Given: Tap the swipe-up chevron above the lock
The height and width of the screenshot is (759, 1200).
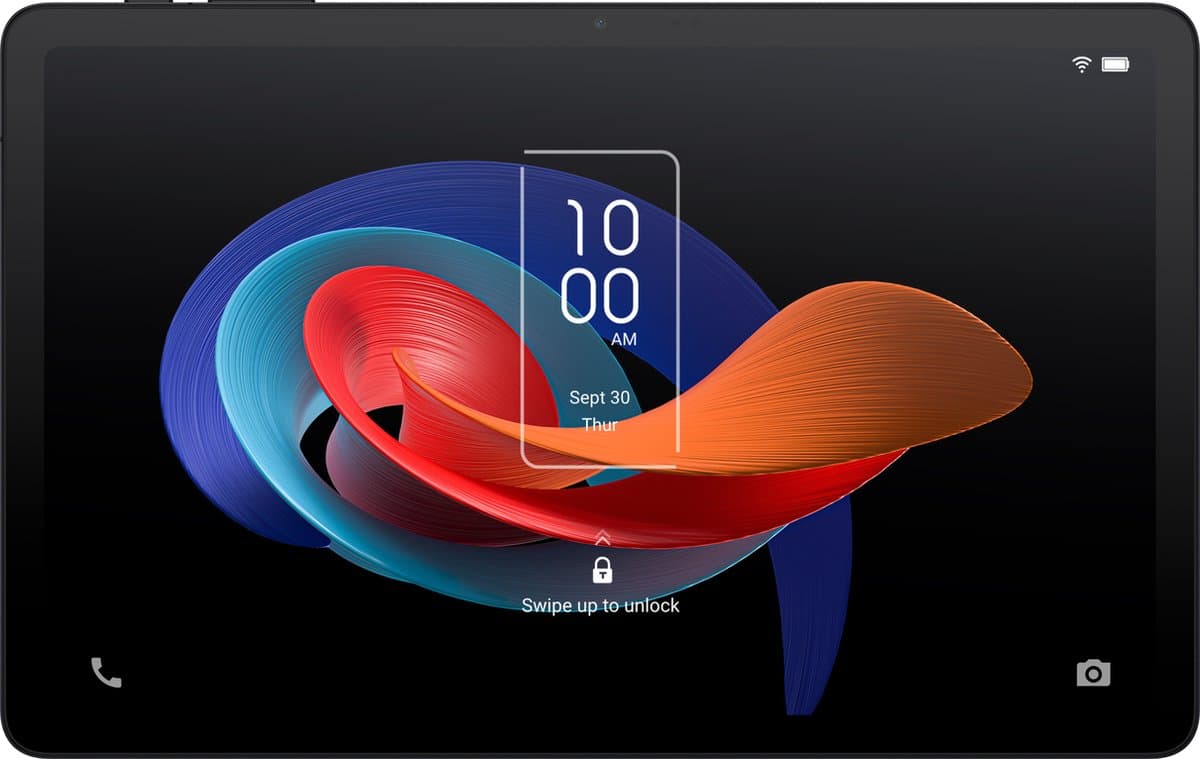Looking at the screenshot, I should point(602,537).
